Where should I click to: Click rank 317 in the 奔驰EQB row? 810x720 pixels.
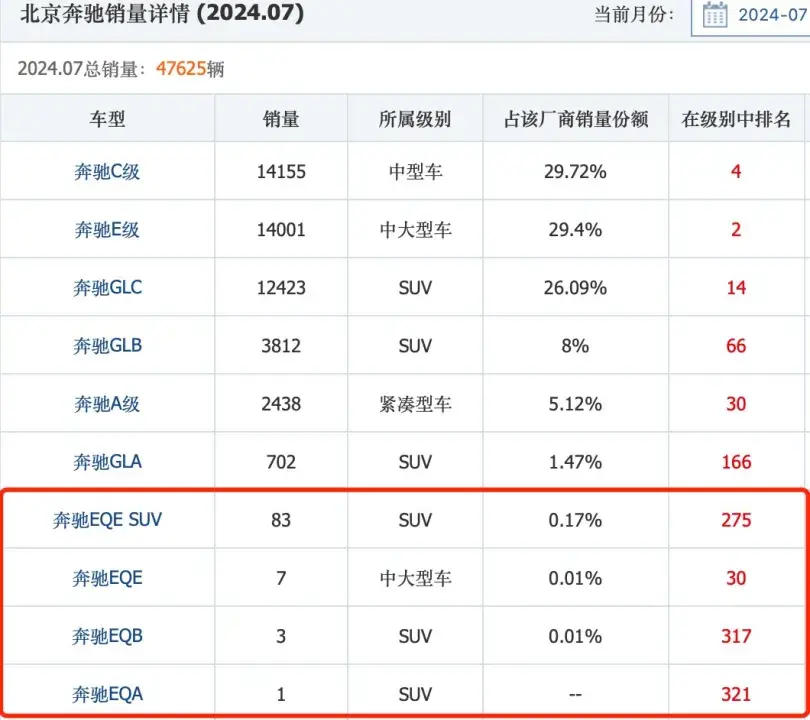[736, 636]
